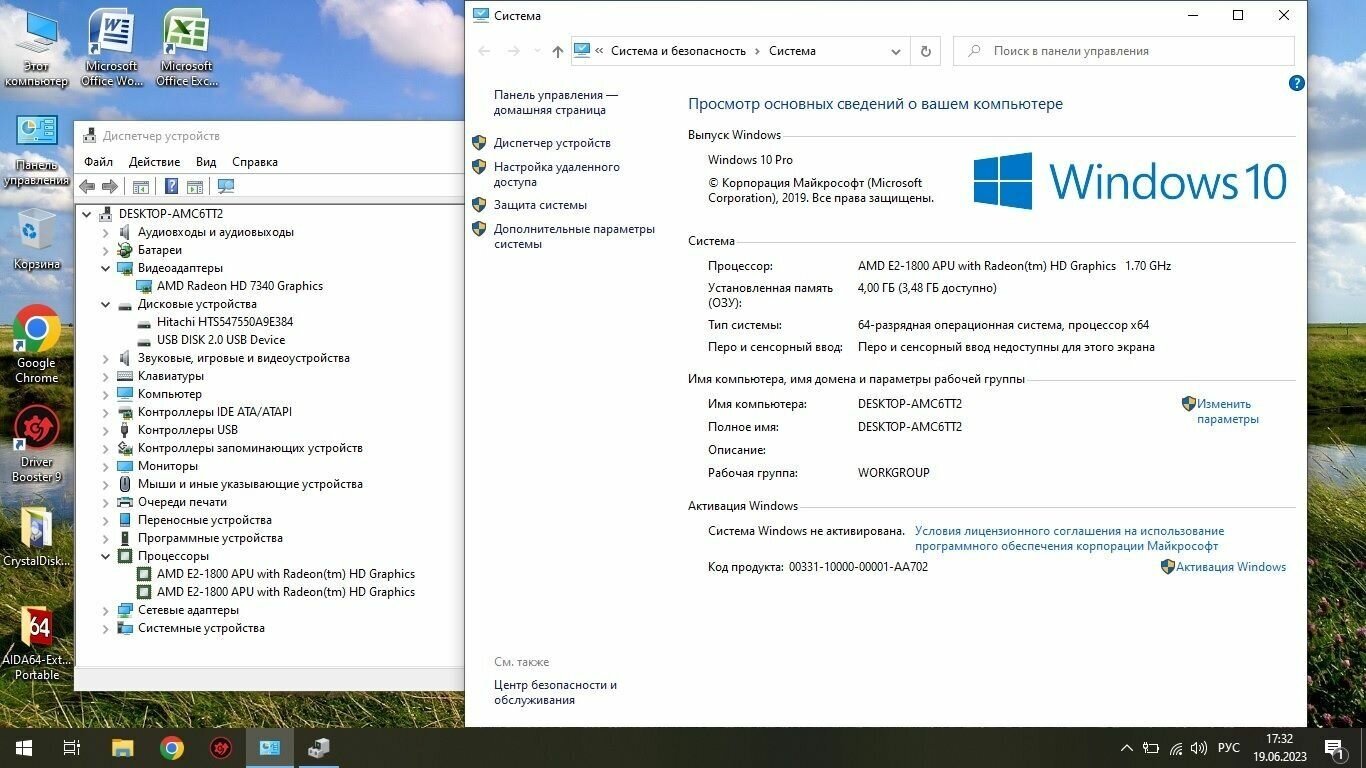1366x768 pixels.
Task: Select the Driver Booster 9 desktop icon
Action: pos(36,445)
